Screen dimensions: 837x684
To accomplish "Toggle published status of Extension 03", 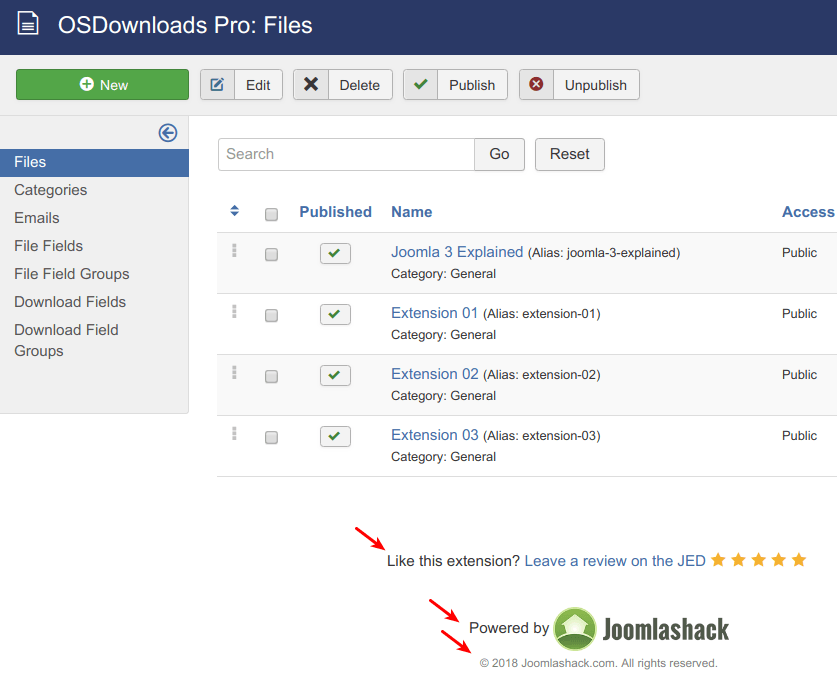I will (335, 436).
